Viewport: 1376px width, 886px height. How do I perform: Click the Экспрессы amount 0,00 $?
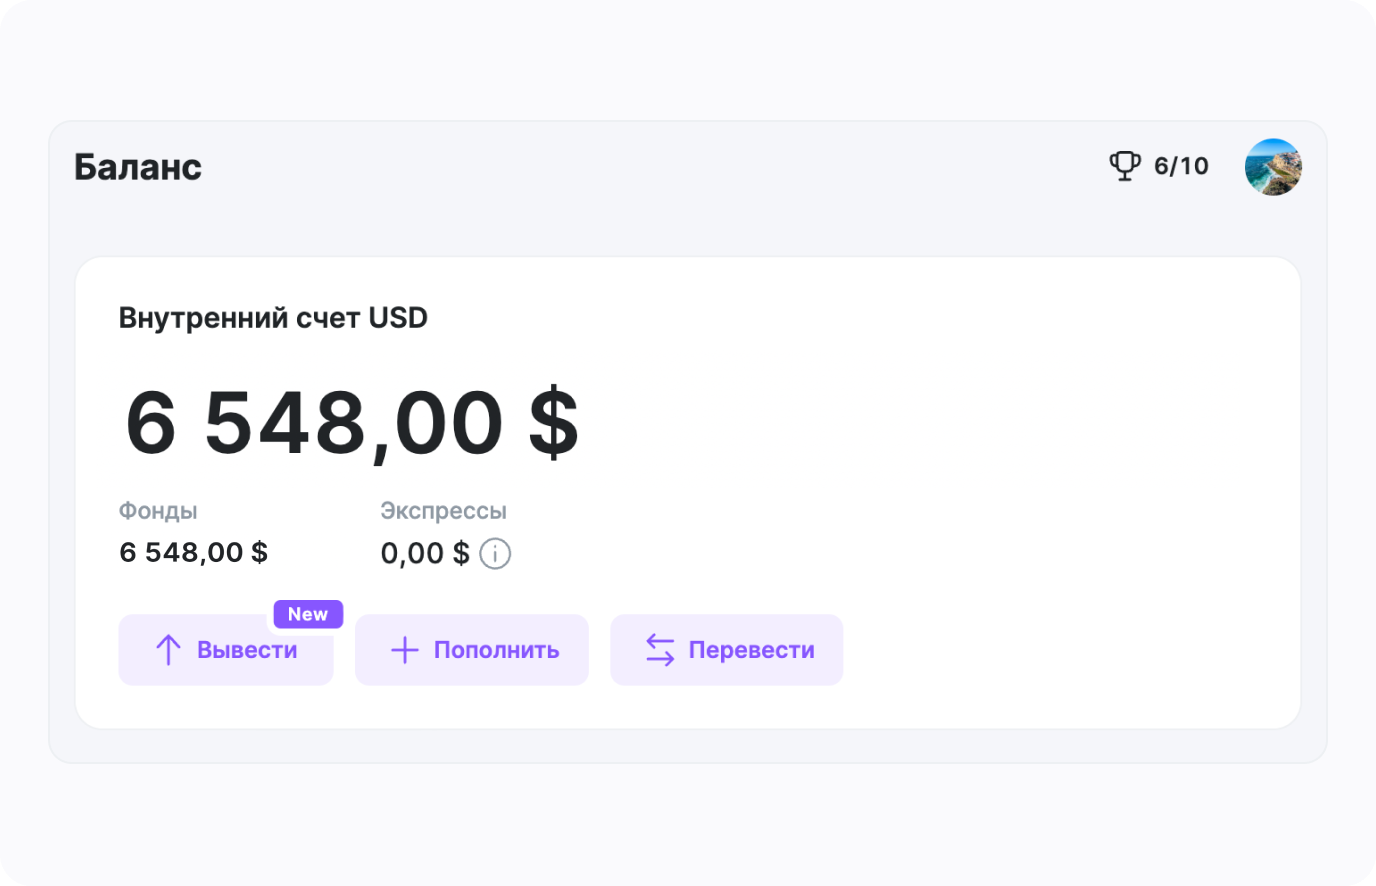click(424, 553)
